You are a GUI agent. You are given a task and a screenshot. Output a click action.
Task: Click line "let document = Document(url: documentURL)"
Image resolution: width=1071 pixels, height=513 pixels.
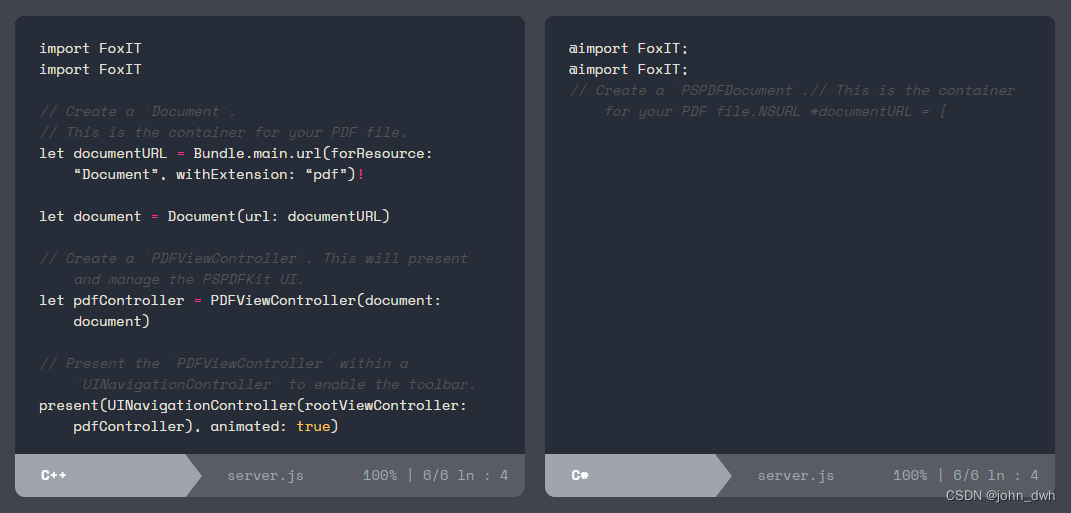pyautogui.click(x=214, y=217)
